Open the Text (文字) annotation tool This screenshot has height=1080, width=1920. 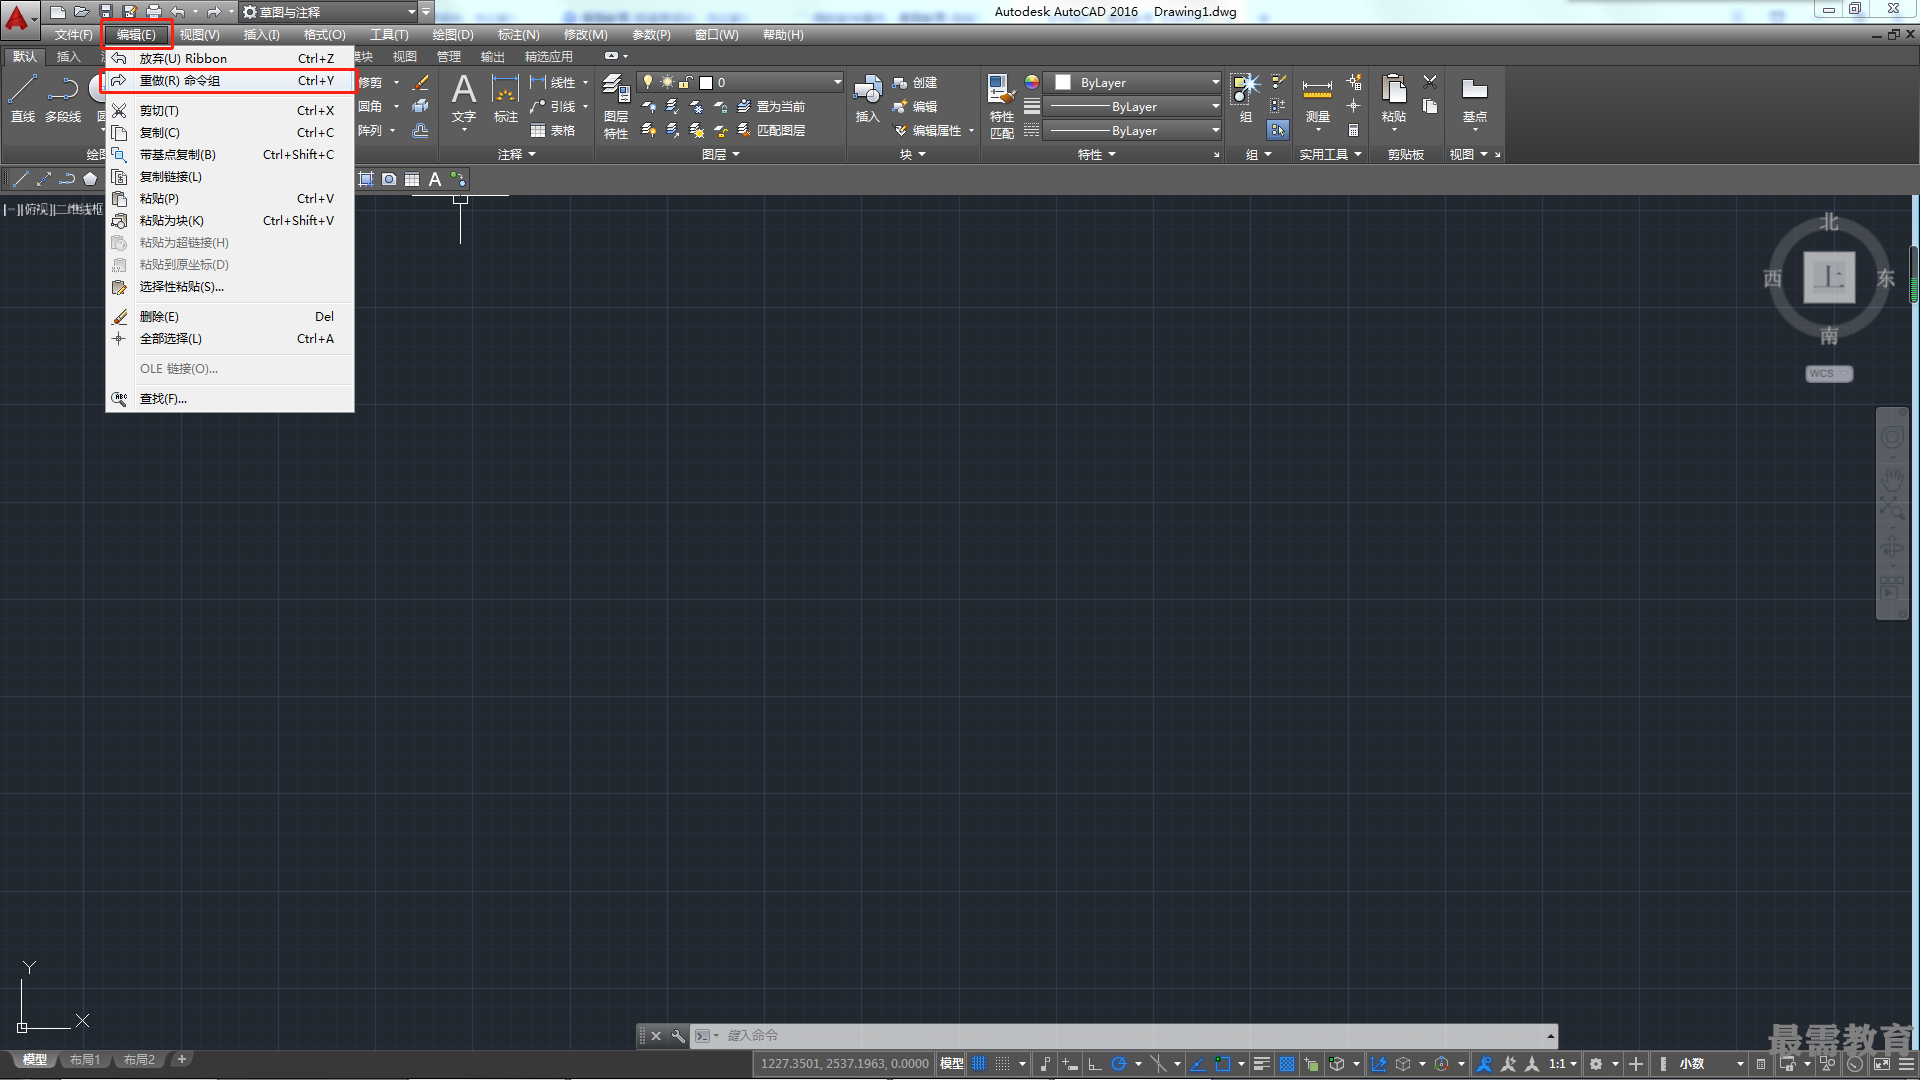pos(464,100)
